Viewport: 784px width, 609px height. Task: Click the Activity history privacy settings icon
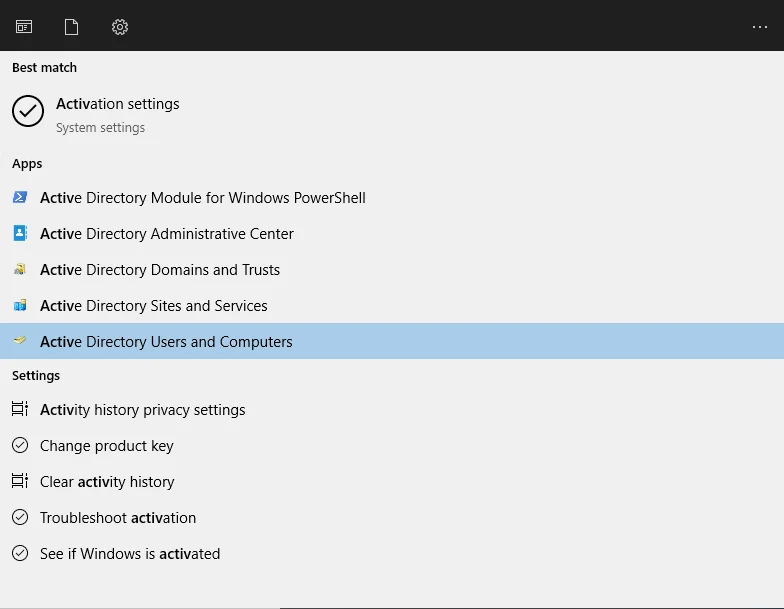20,409
